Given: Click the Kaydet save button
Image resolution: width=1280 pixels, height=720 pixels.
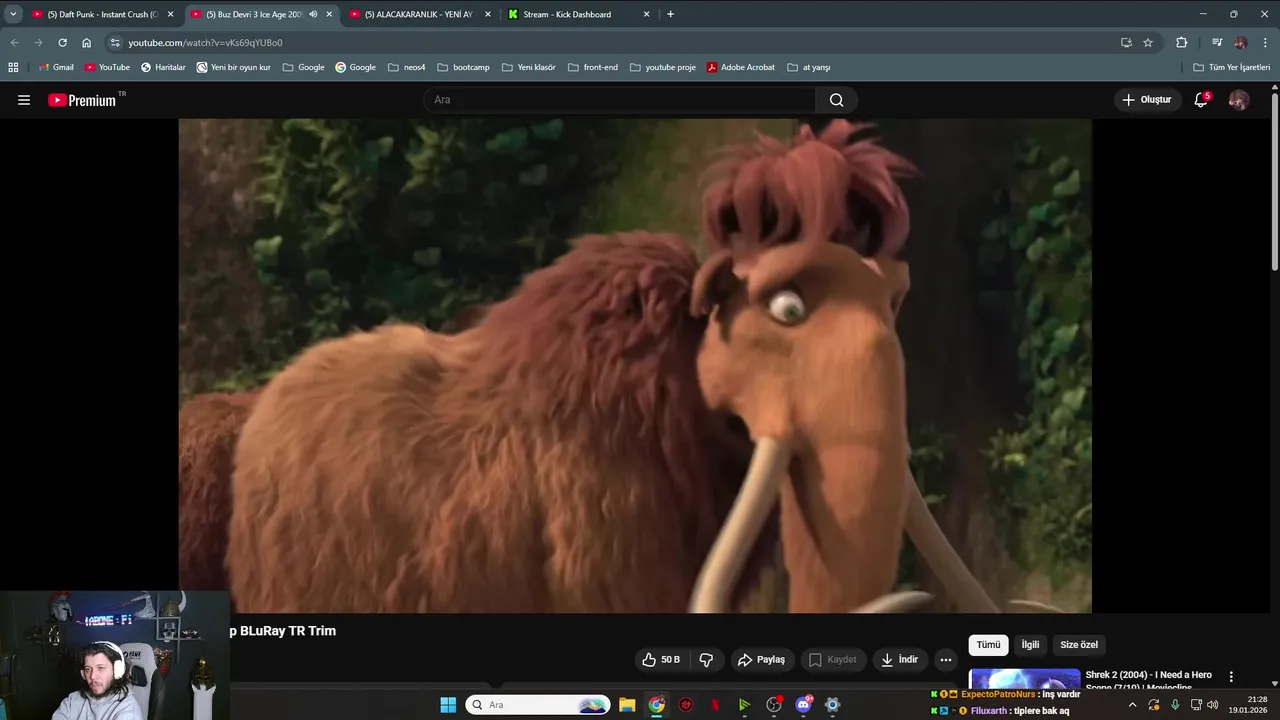Looking at the screenshot, I should [x=832, y=660].
